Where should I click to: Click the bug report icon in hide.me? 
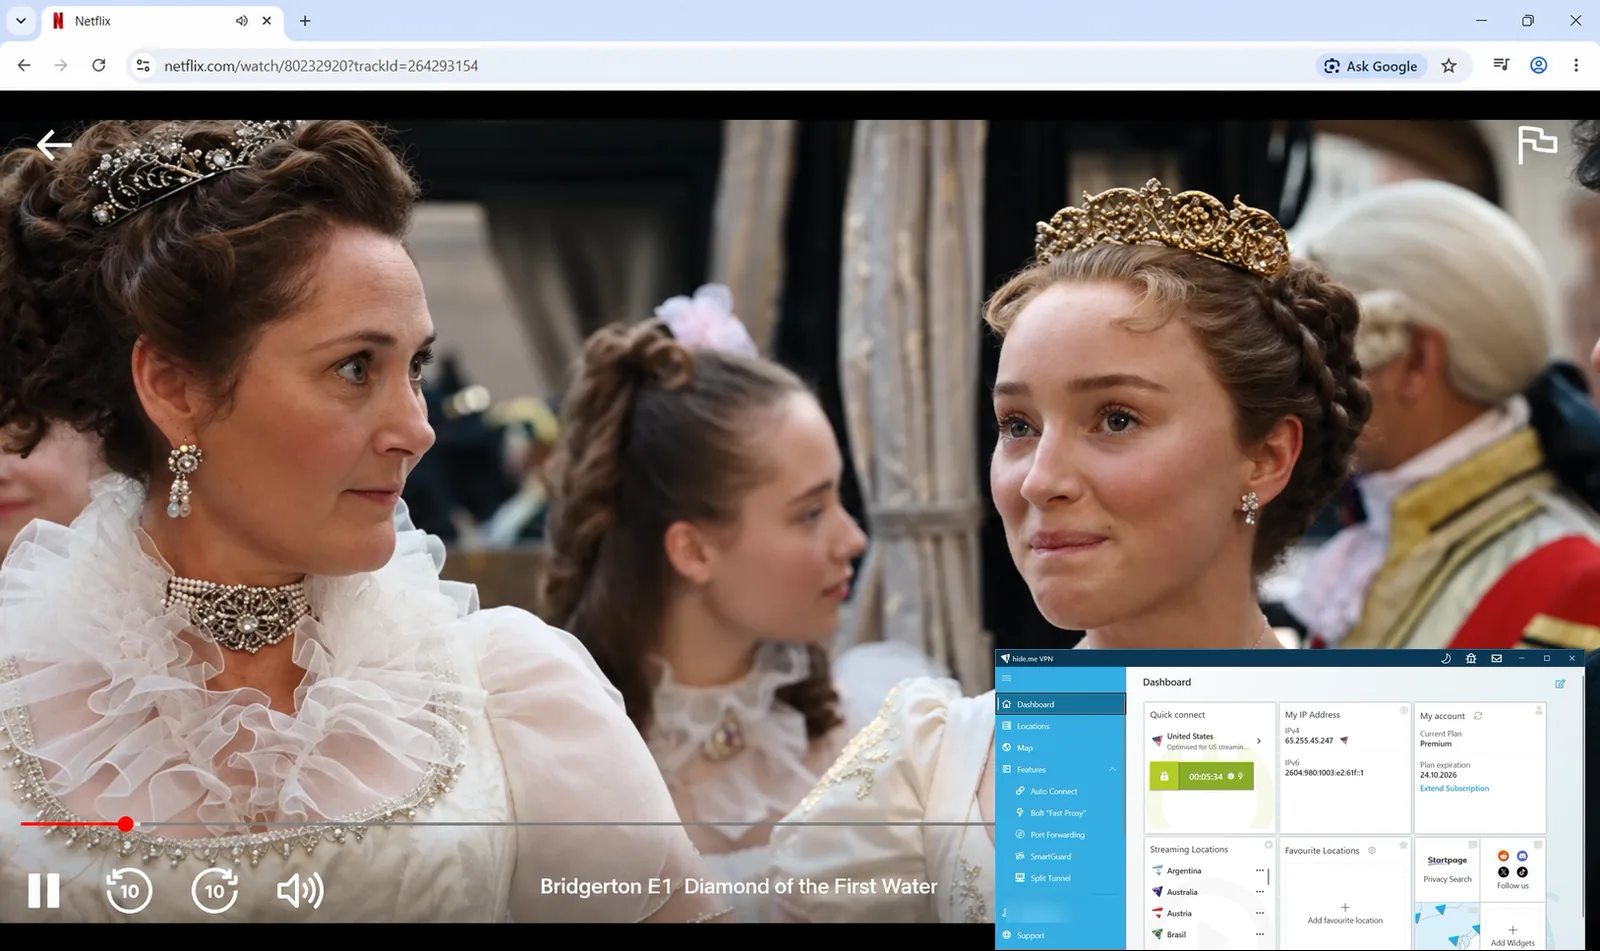pyautogui.click(x=1471, y=658)
